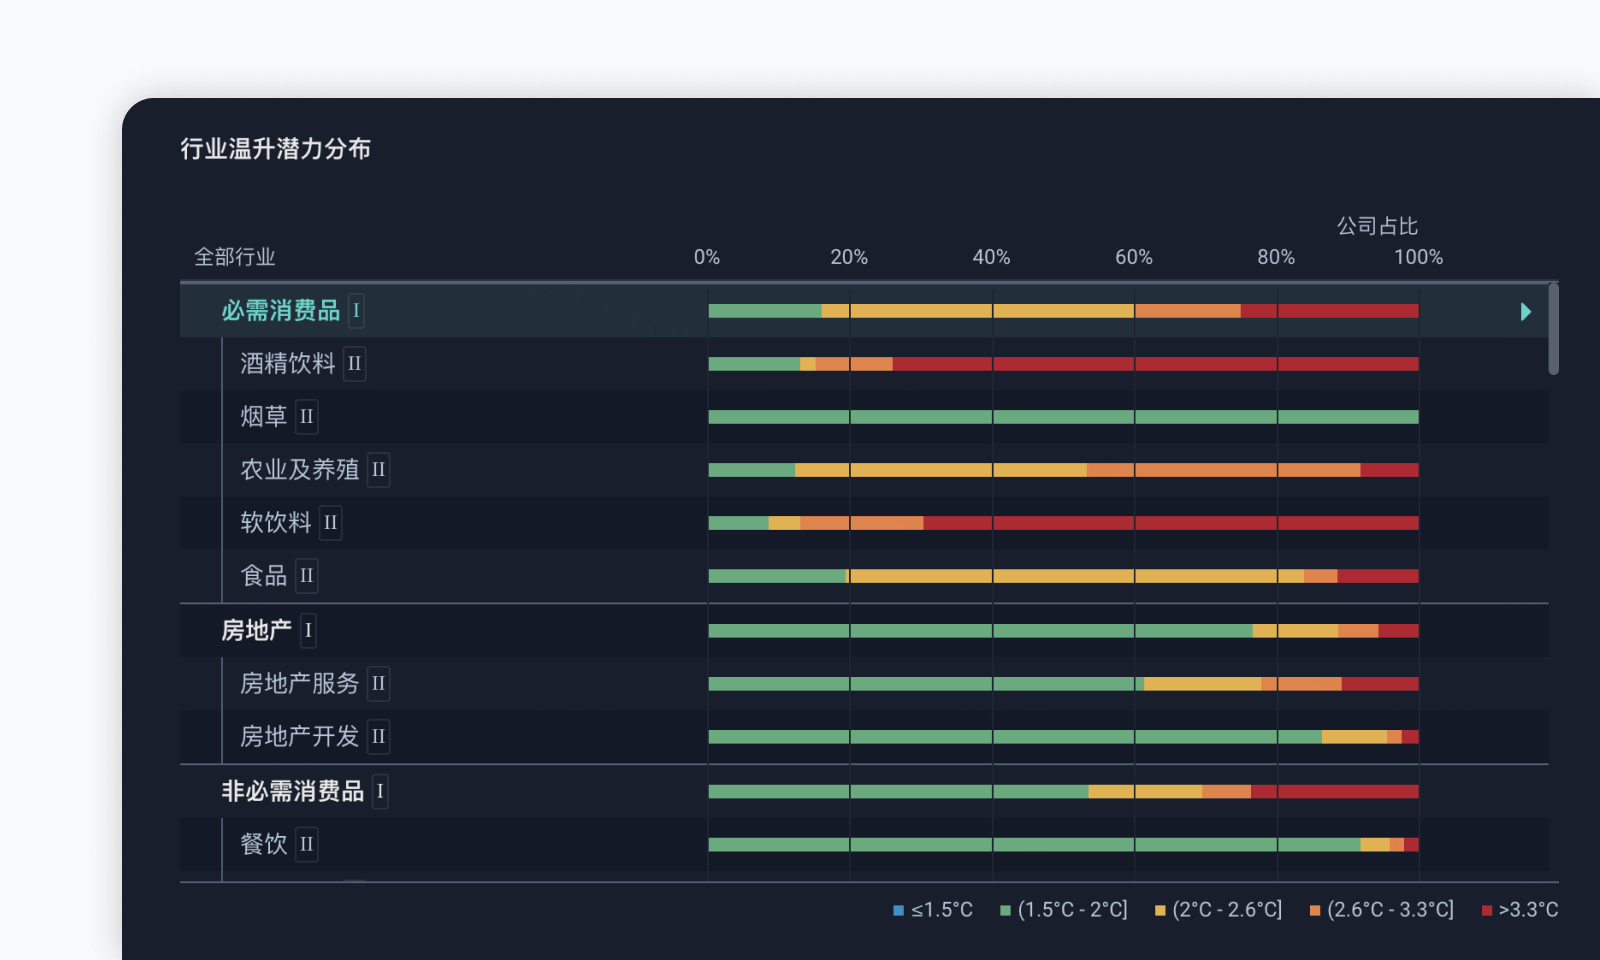Viewport: 1600px width, 960px height.
Task: Click the level II badge beside 食品
Action: coord(307,576)
